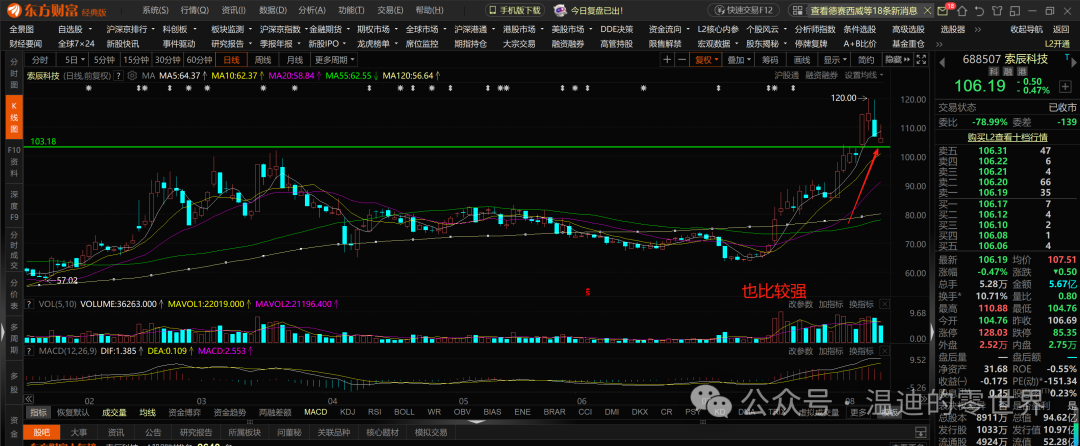Open MA indicator settings gear

(x=134, y=76)
